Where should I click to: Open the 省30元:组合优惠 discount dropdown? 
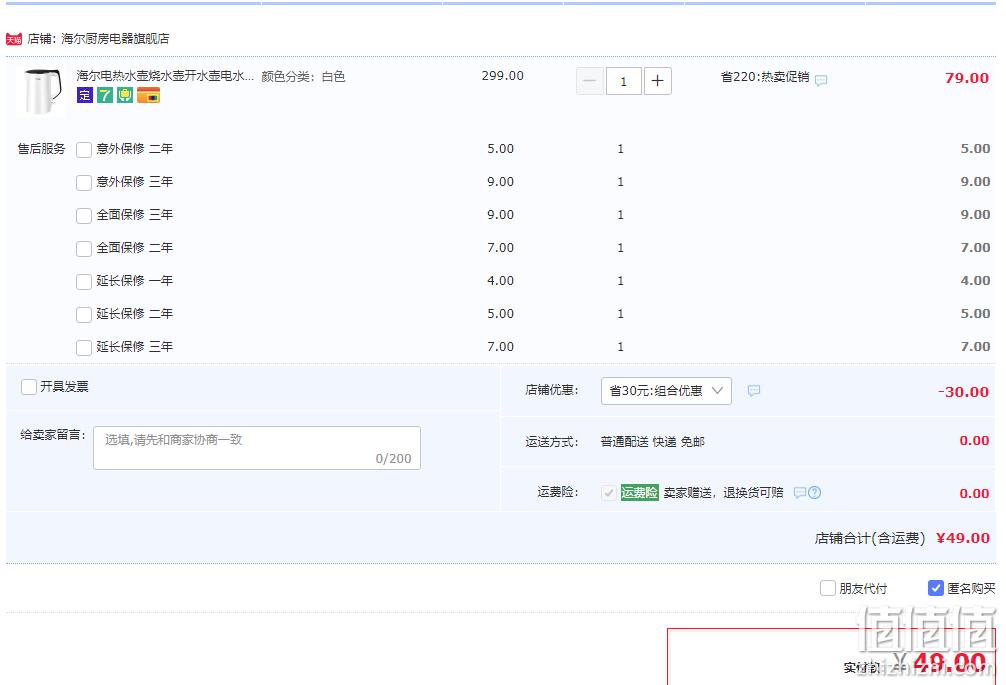pos(666,391)
